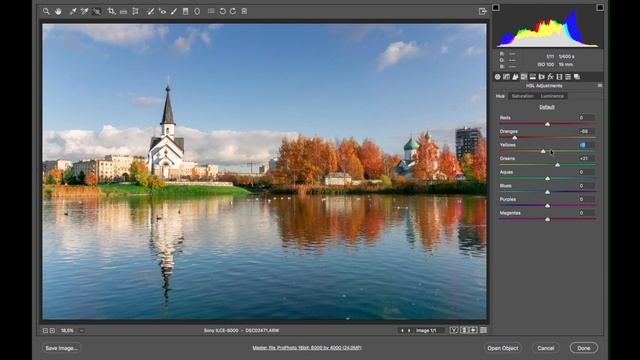Click the Default link
Screen dimensions: 640x360
coord(547,107)
